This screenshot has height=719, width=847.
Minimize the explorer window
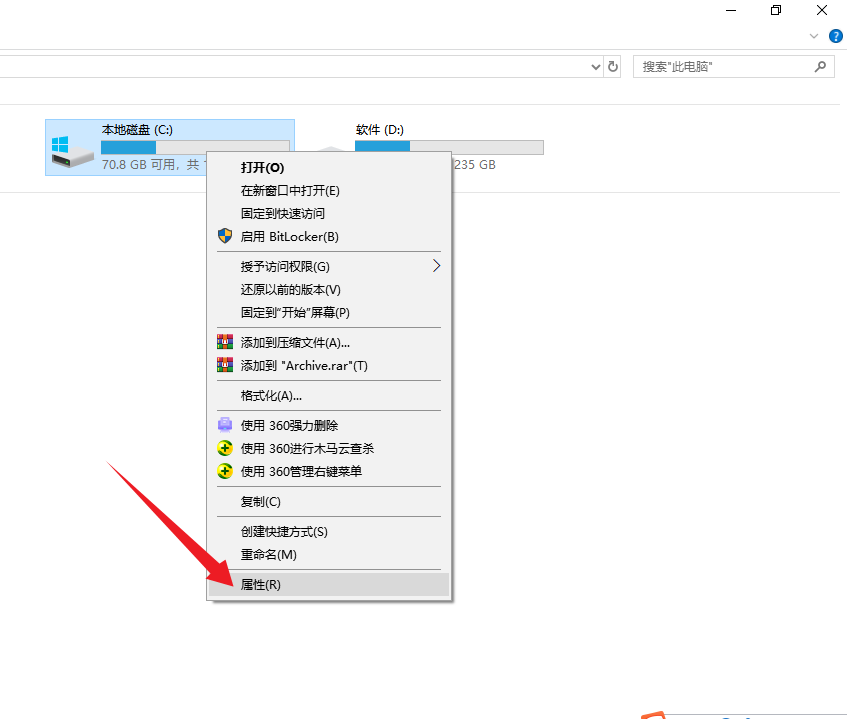[x=731, y=10]
